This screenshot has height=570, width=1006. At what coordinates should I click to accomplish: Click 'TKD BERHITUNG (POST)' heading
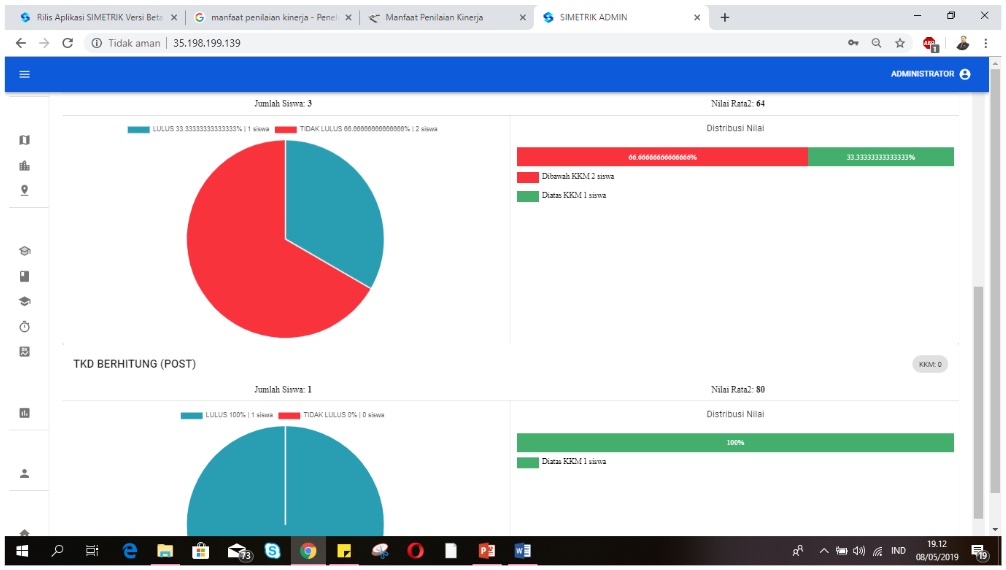tap(135, 364)
